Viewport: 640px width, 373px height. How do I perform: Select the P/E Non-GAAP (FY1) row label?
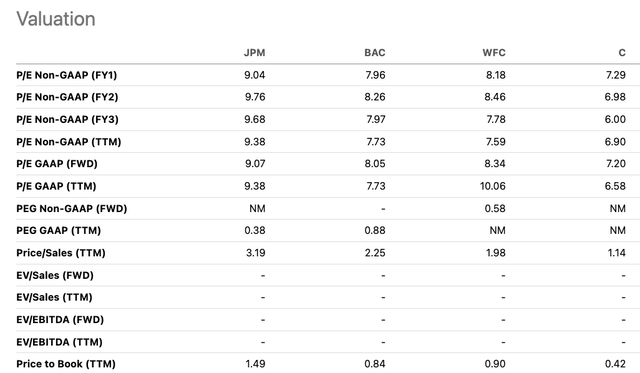point(67,75)
